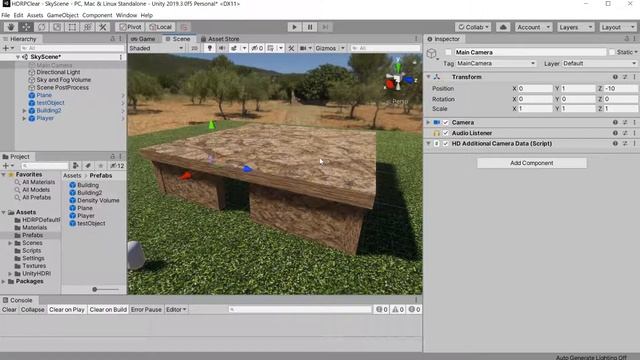Open the Layers dropdown in toolbar
The width and height of the screenshot is (640, 360).
[x=576, y=27]
